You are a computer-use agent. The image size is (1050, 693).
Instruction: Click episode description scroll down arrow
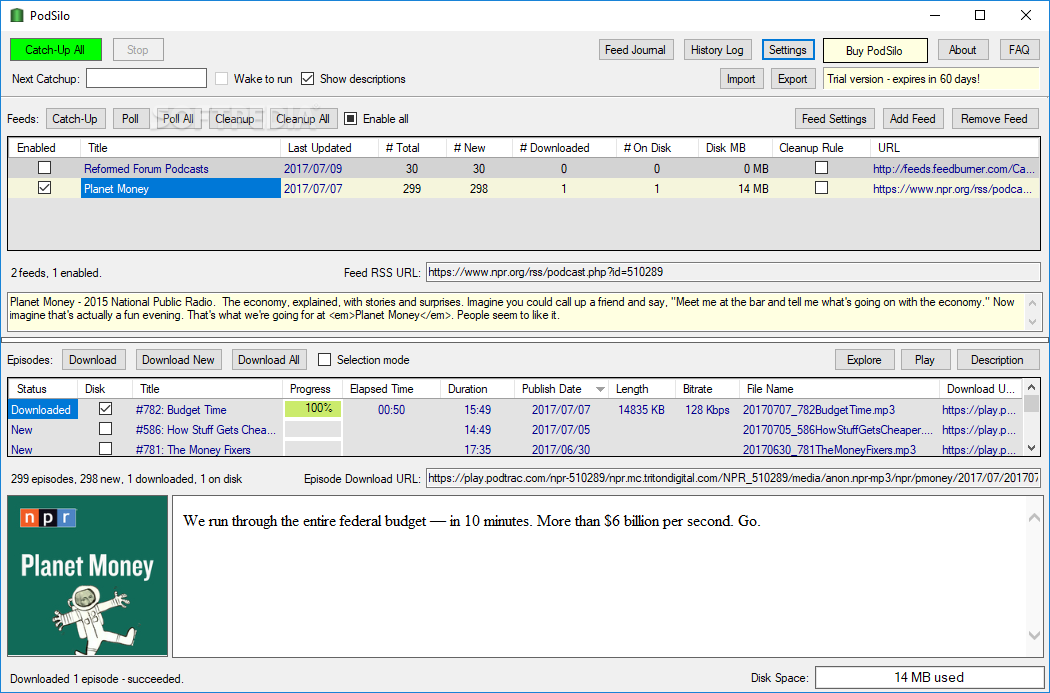1034,635
